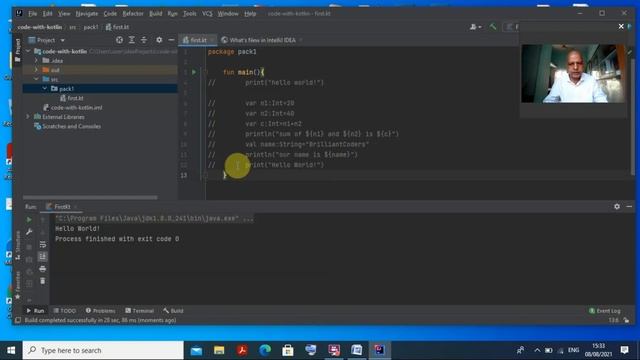Click IntelliJ IDEA icon in taskbar

click(x=380, y=350)
